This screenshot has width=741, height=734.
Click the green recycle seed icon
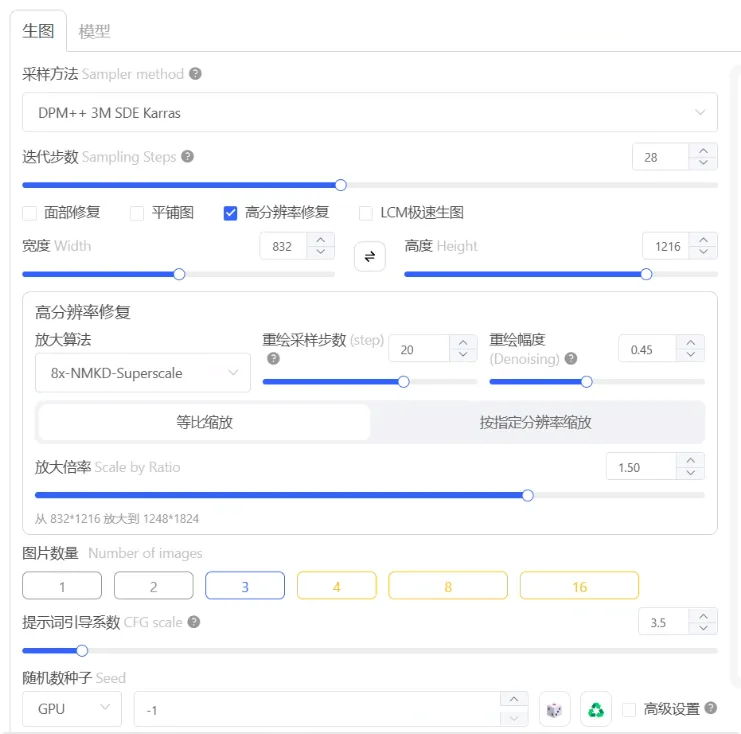[x=595, y=709]
